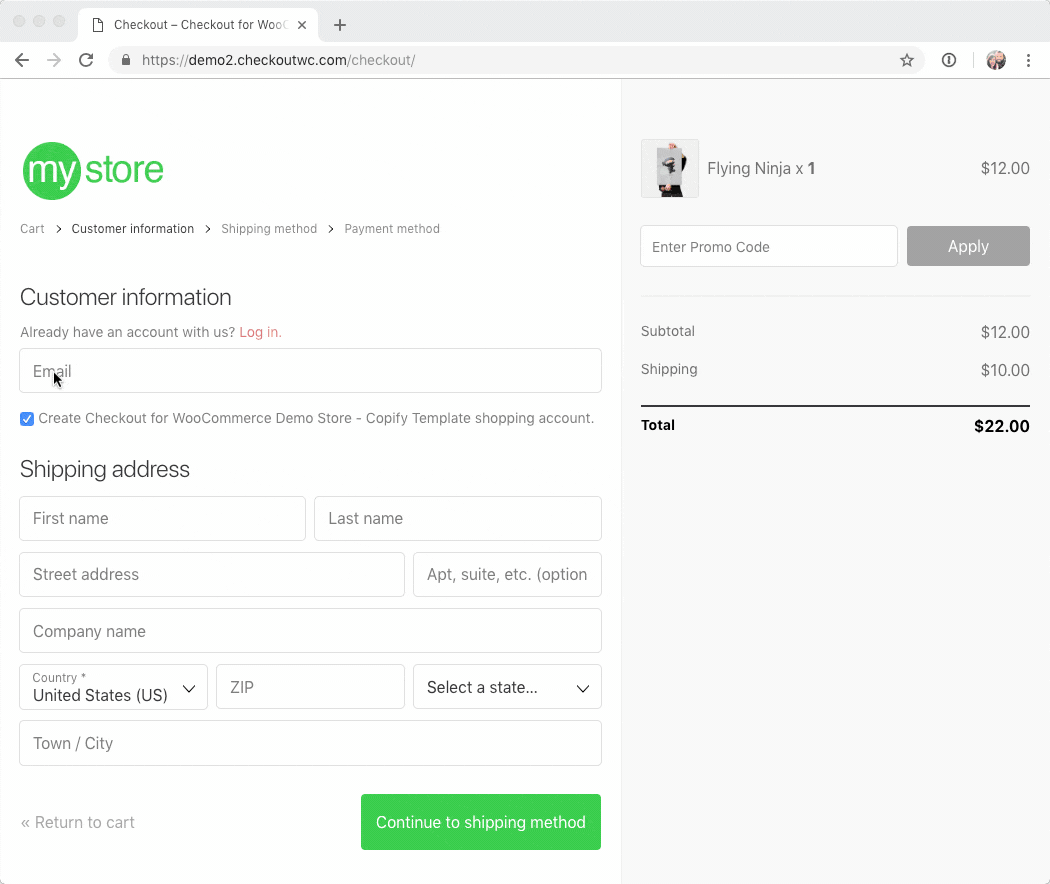Select Payment method breadcrumb
This screenshot has height=884, width=1050.
[x=392, y=229]
